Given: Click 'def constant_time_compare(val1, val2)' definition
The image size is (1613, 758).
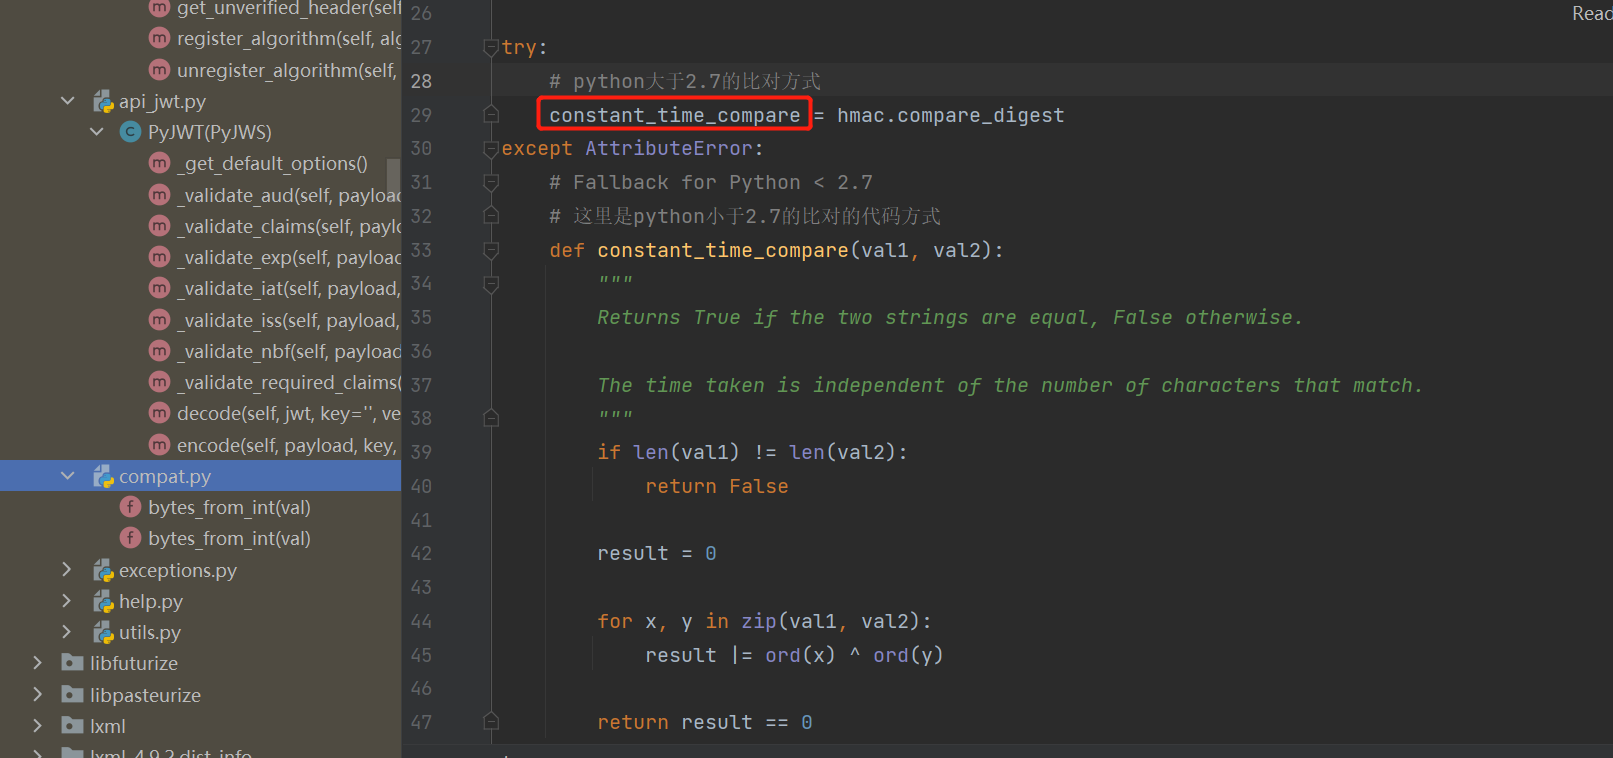Looking at the screenshot, I should (x=776, y=250).
